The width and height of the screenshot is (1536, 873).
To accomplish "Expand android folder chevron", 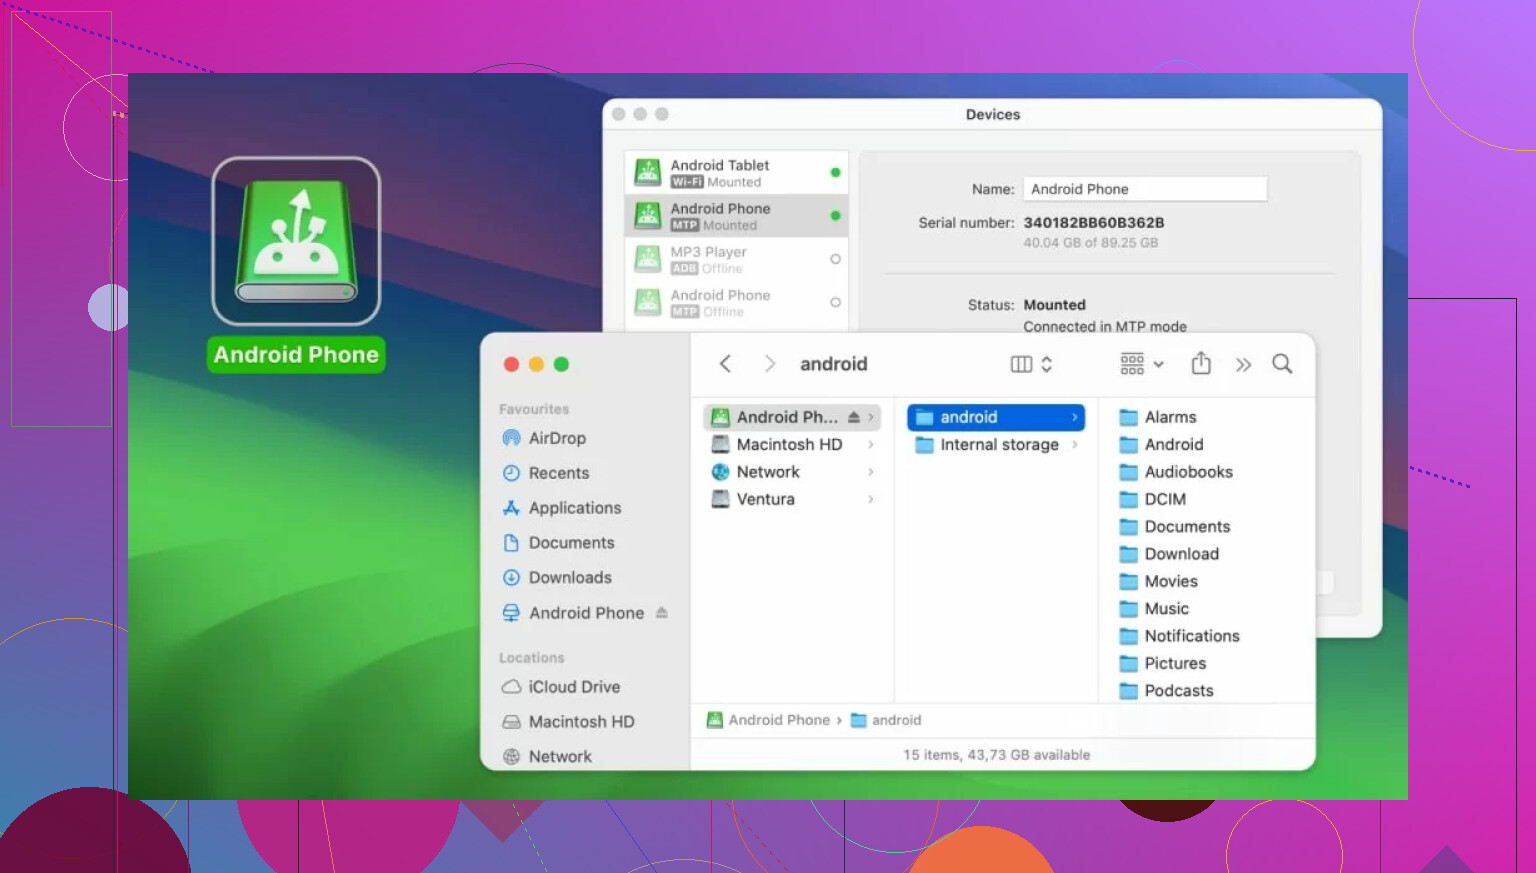I will (1075, 417).
